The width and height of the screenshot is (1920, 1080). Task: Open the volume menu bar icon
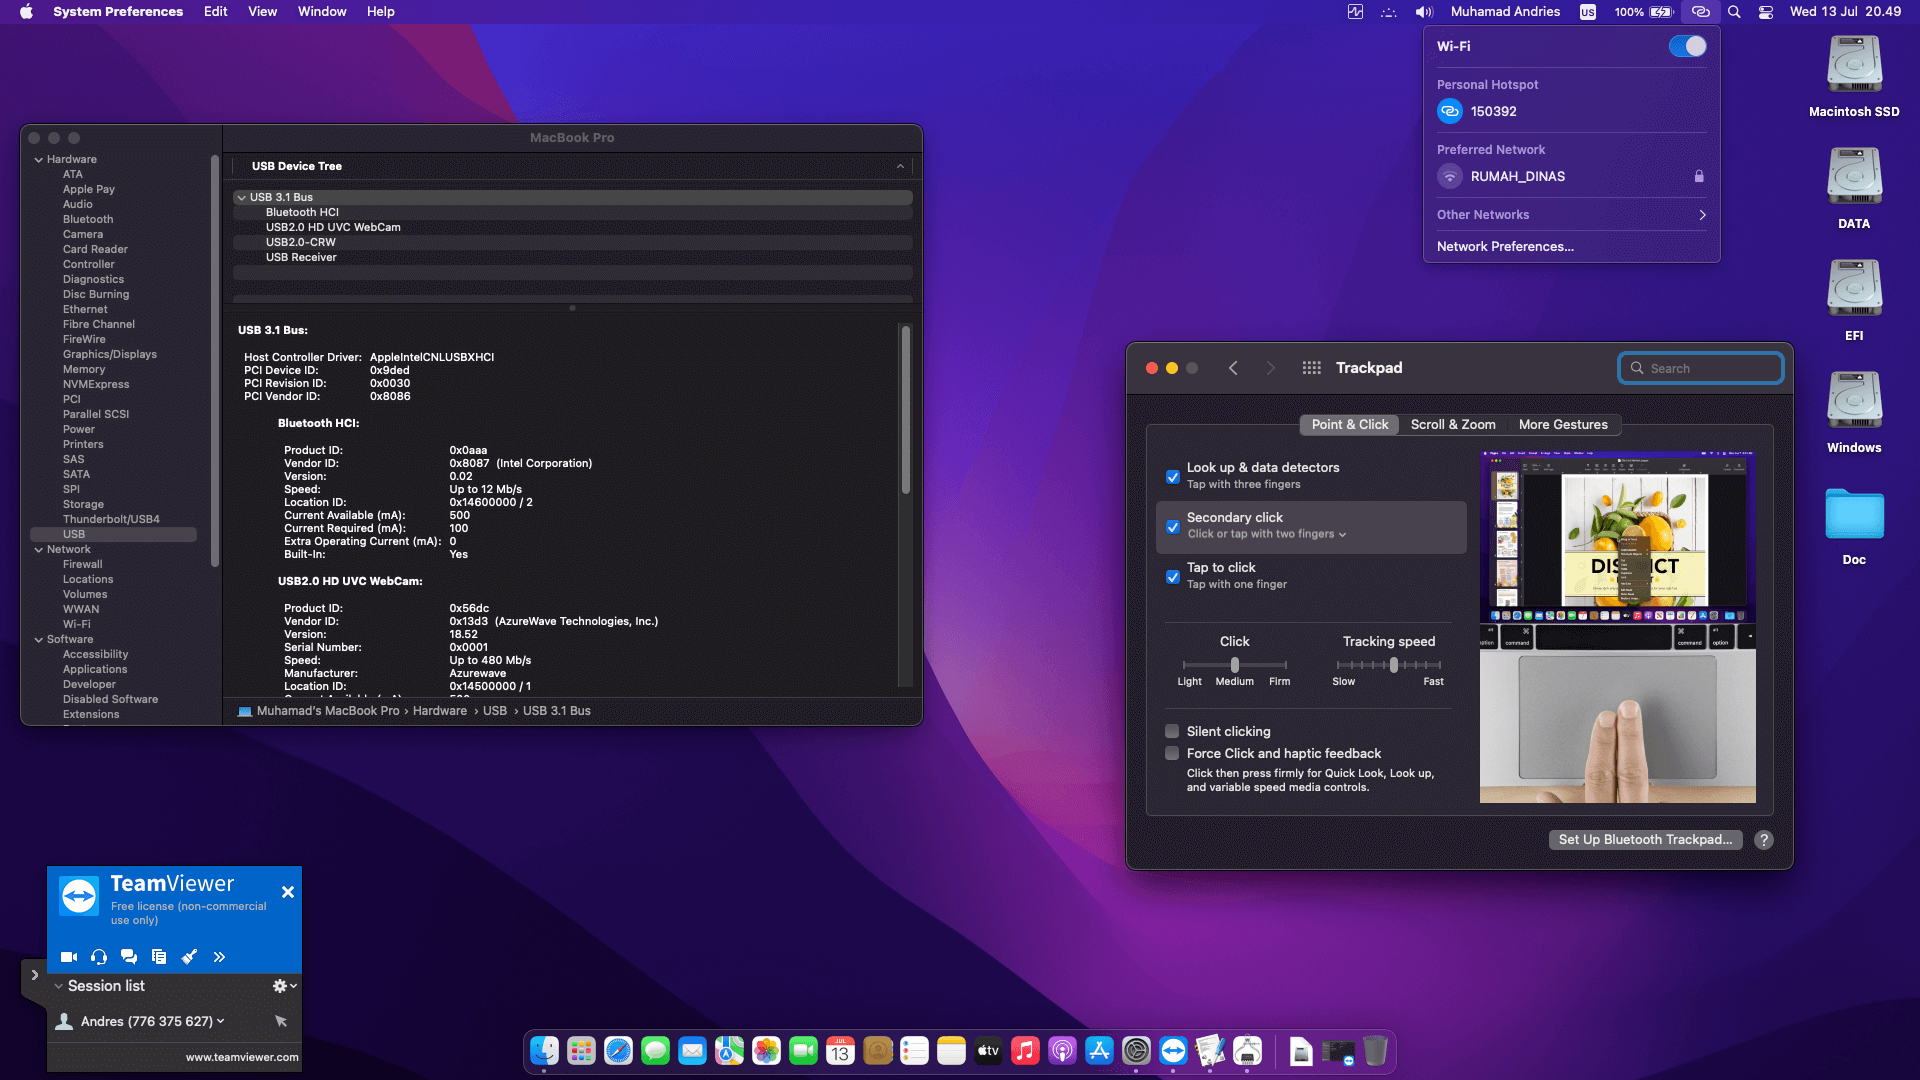1424,12
